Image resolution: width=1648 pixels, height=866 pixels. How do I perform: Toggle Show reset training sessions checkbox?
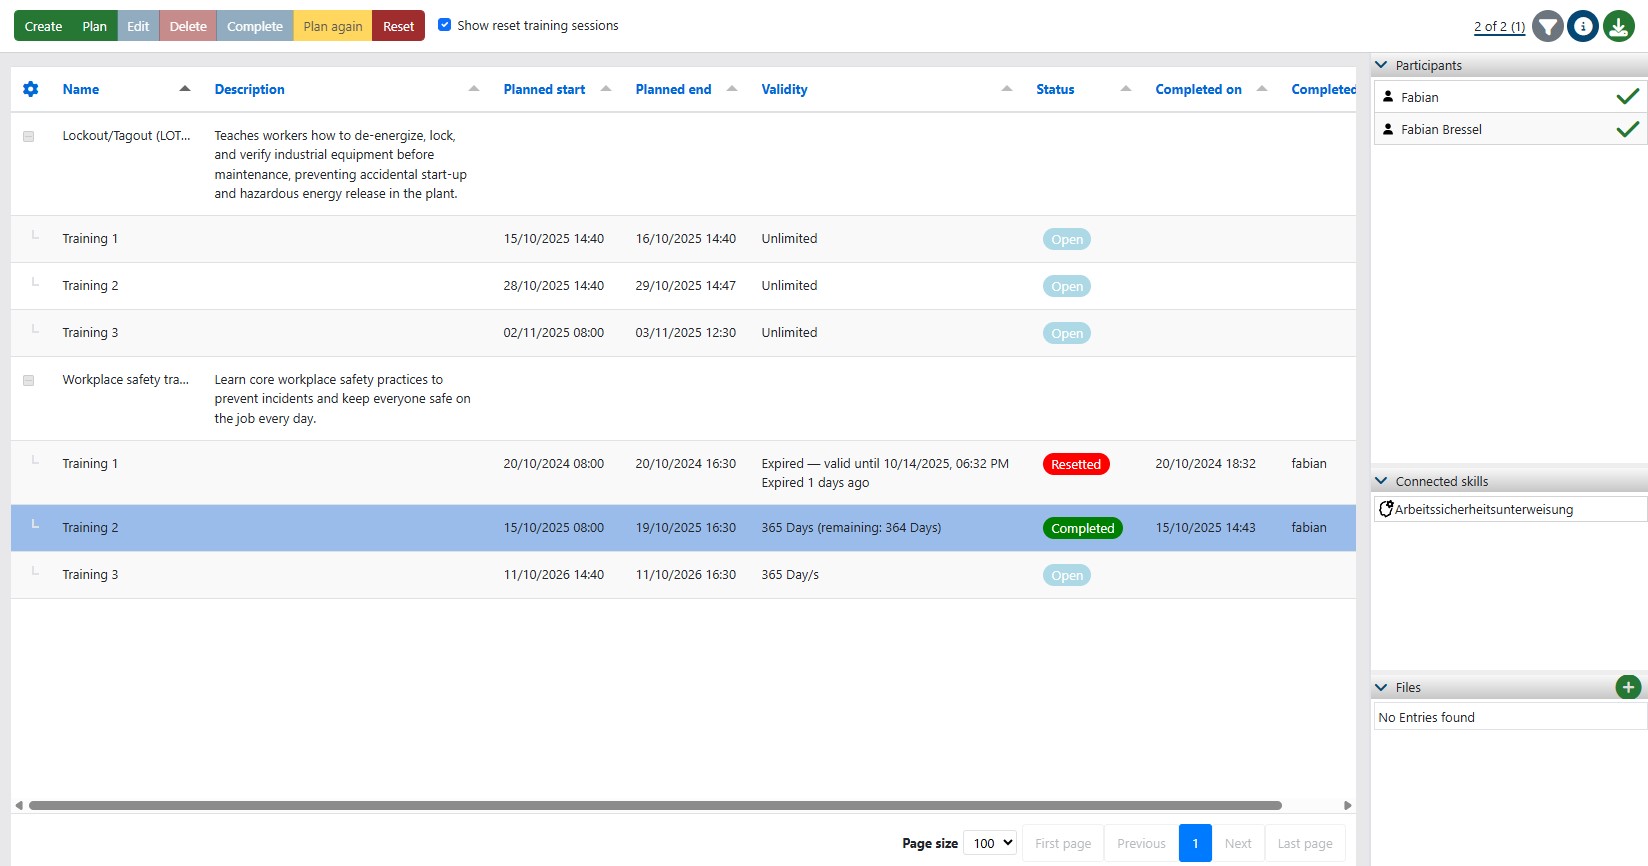click(x=445, y=25)
